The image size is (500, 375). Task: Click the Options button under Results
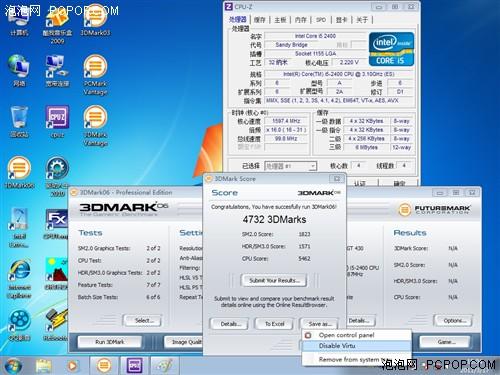(453, 321)
